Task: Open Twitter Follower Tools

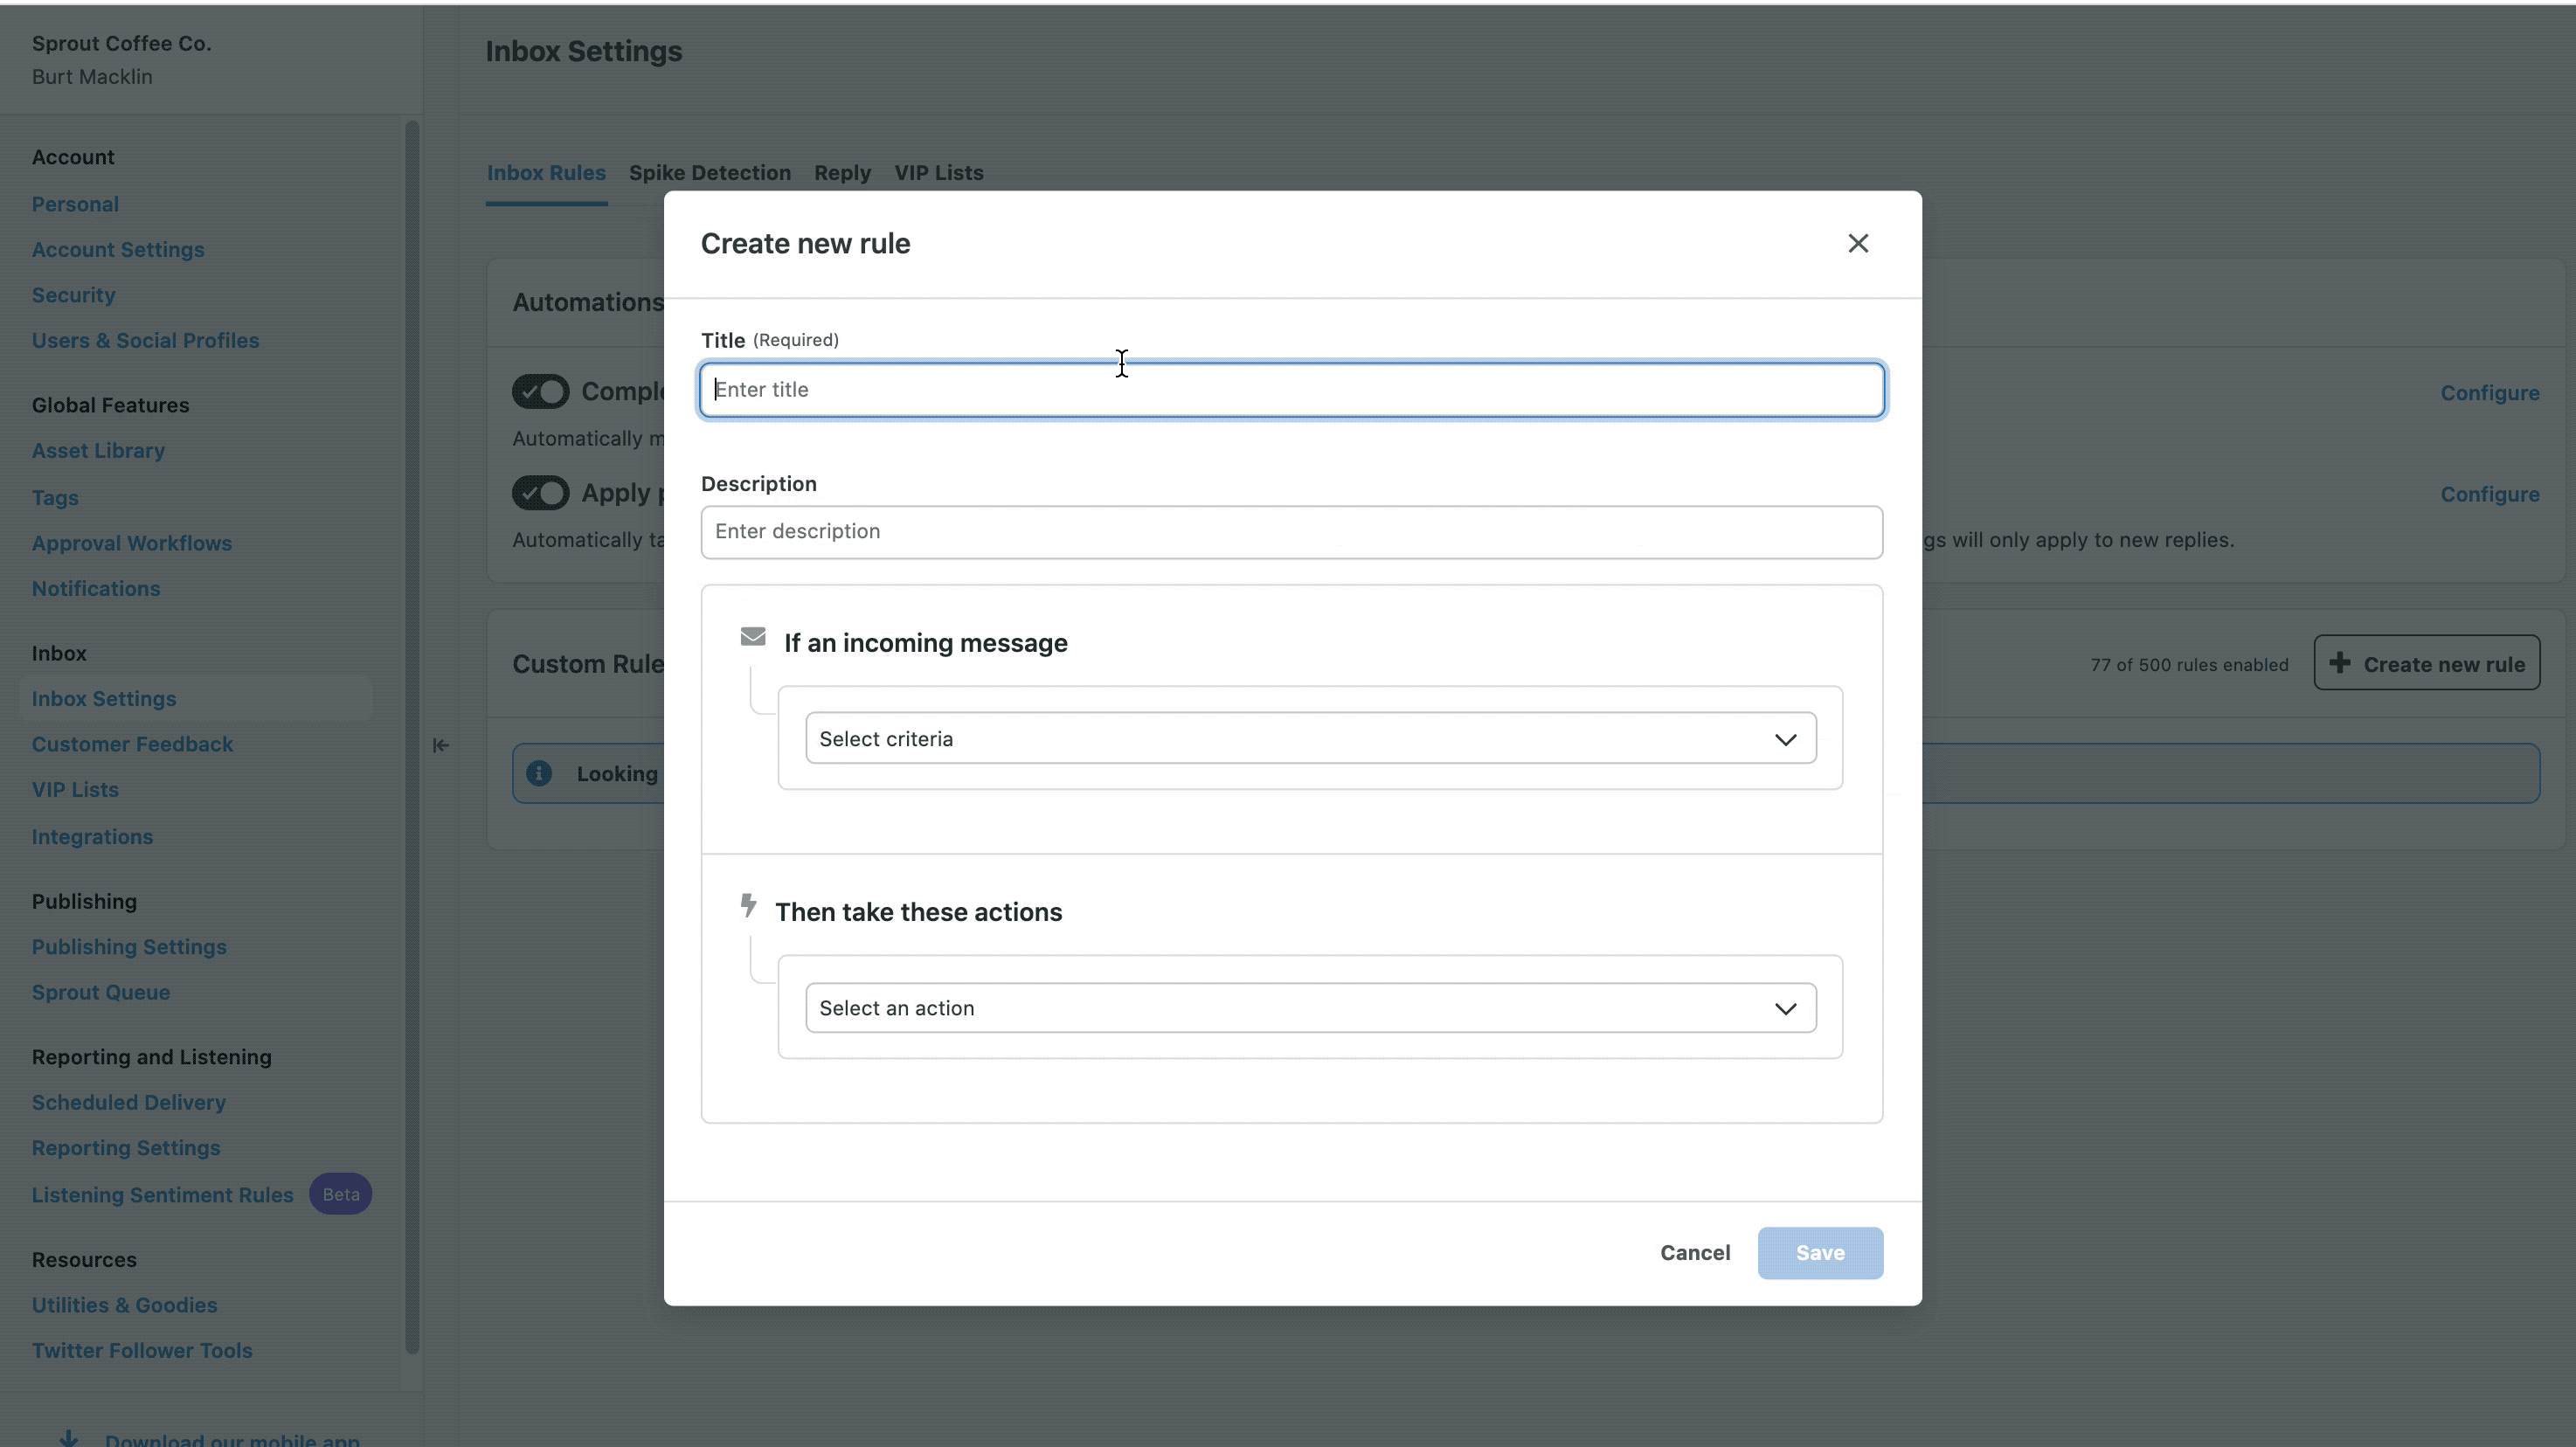Action: (142, 1351)
